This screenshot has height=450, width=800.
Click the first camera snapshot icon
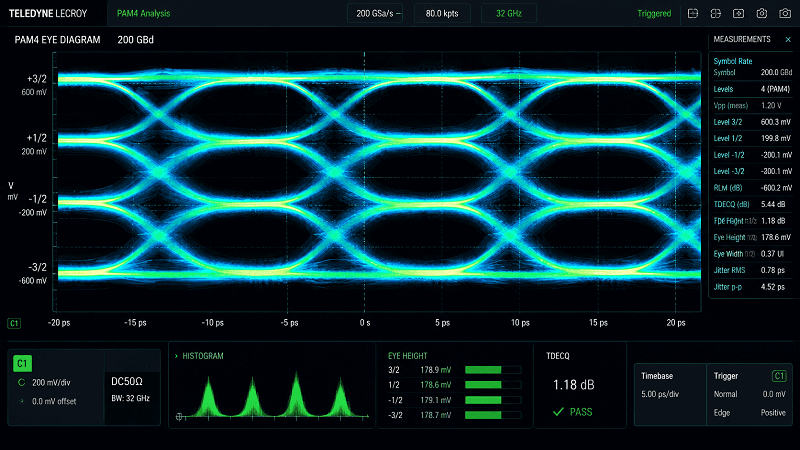762,14
